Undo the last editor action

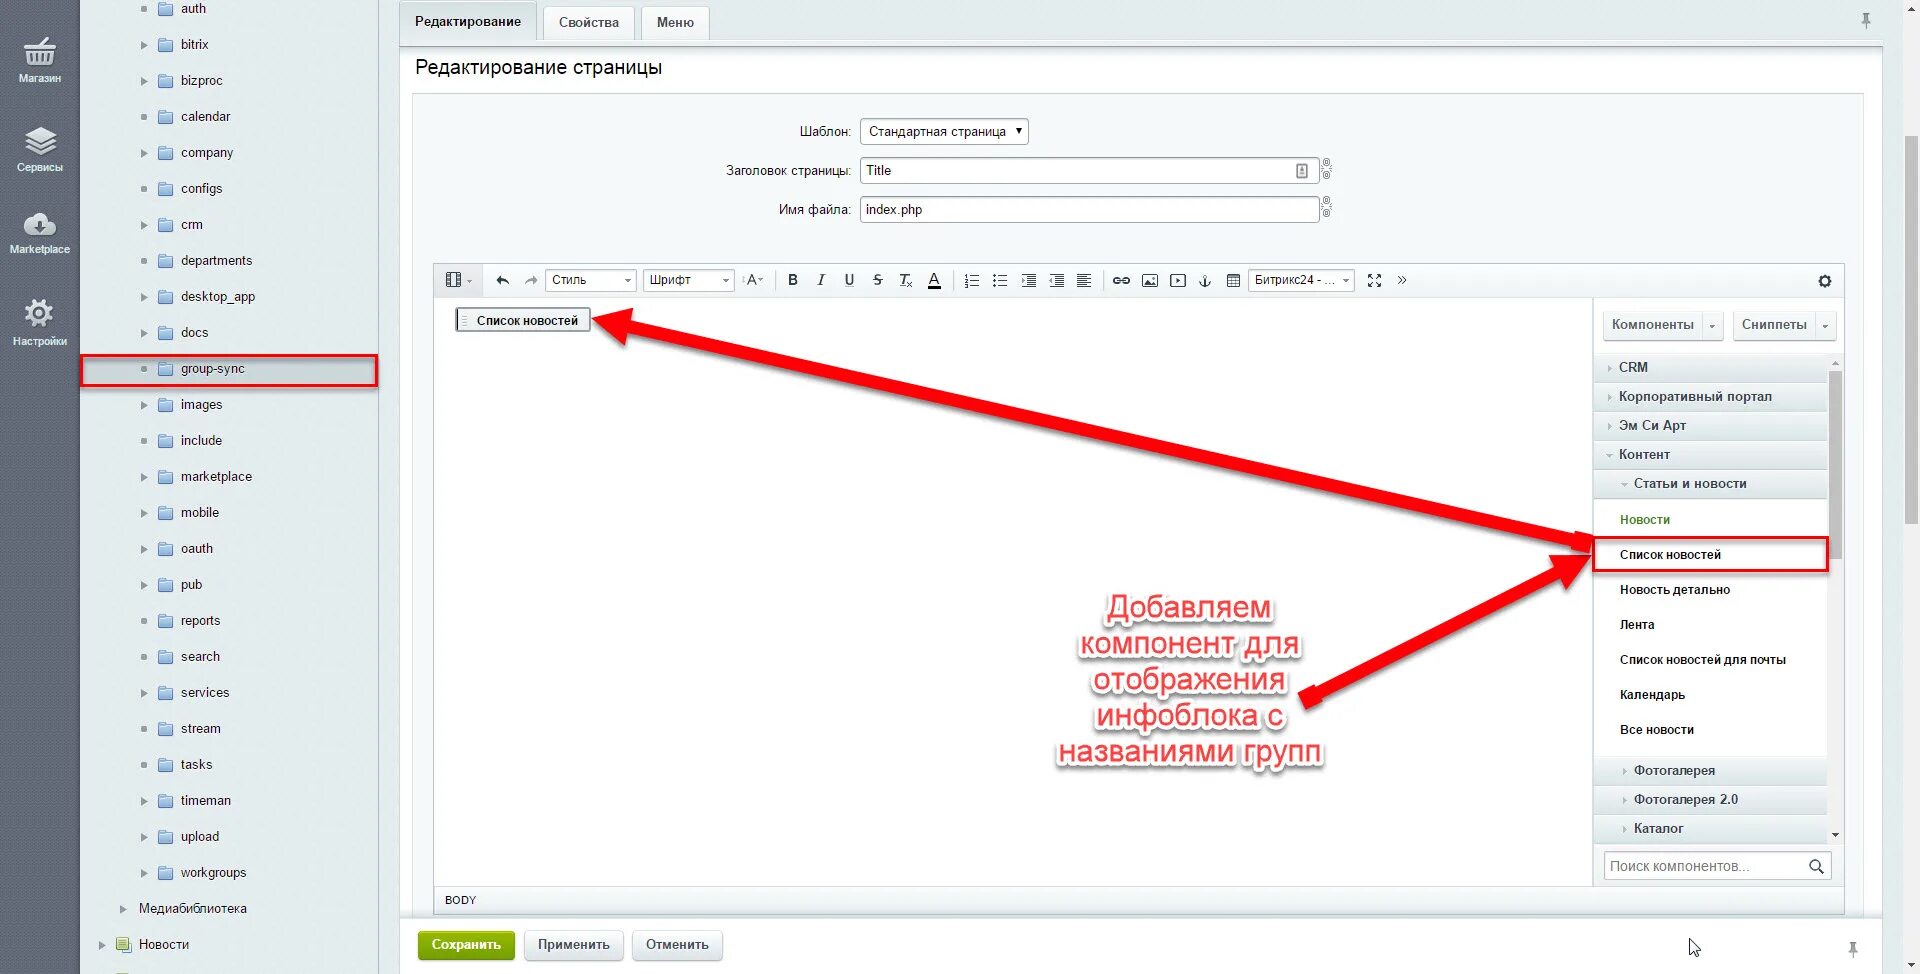click(503, 280)
